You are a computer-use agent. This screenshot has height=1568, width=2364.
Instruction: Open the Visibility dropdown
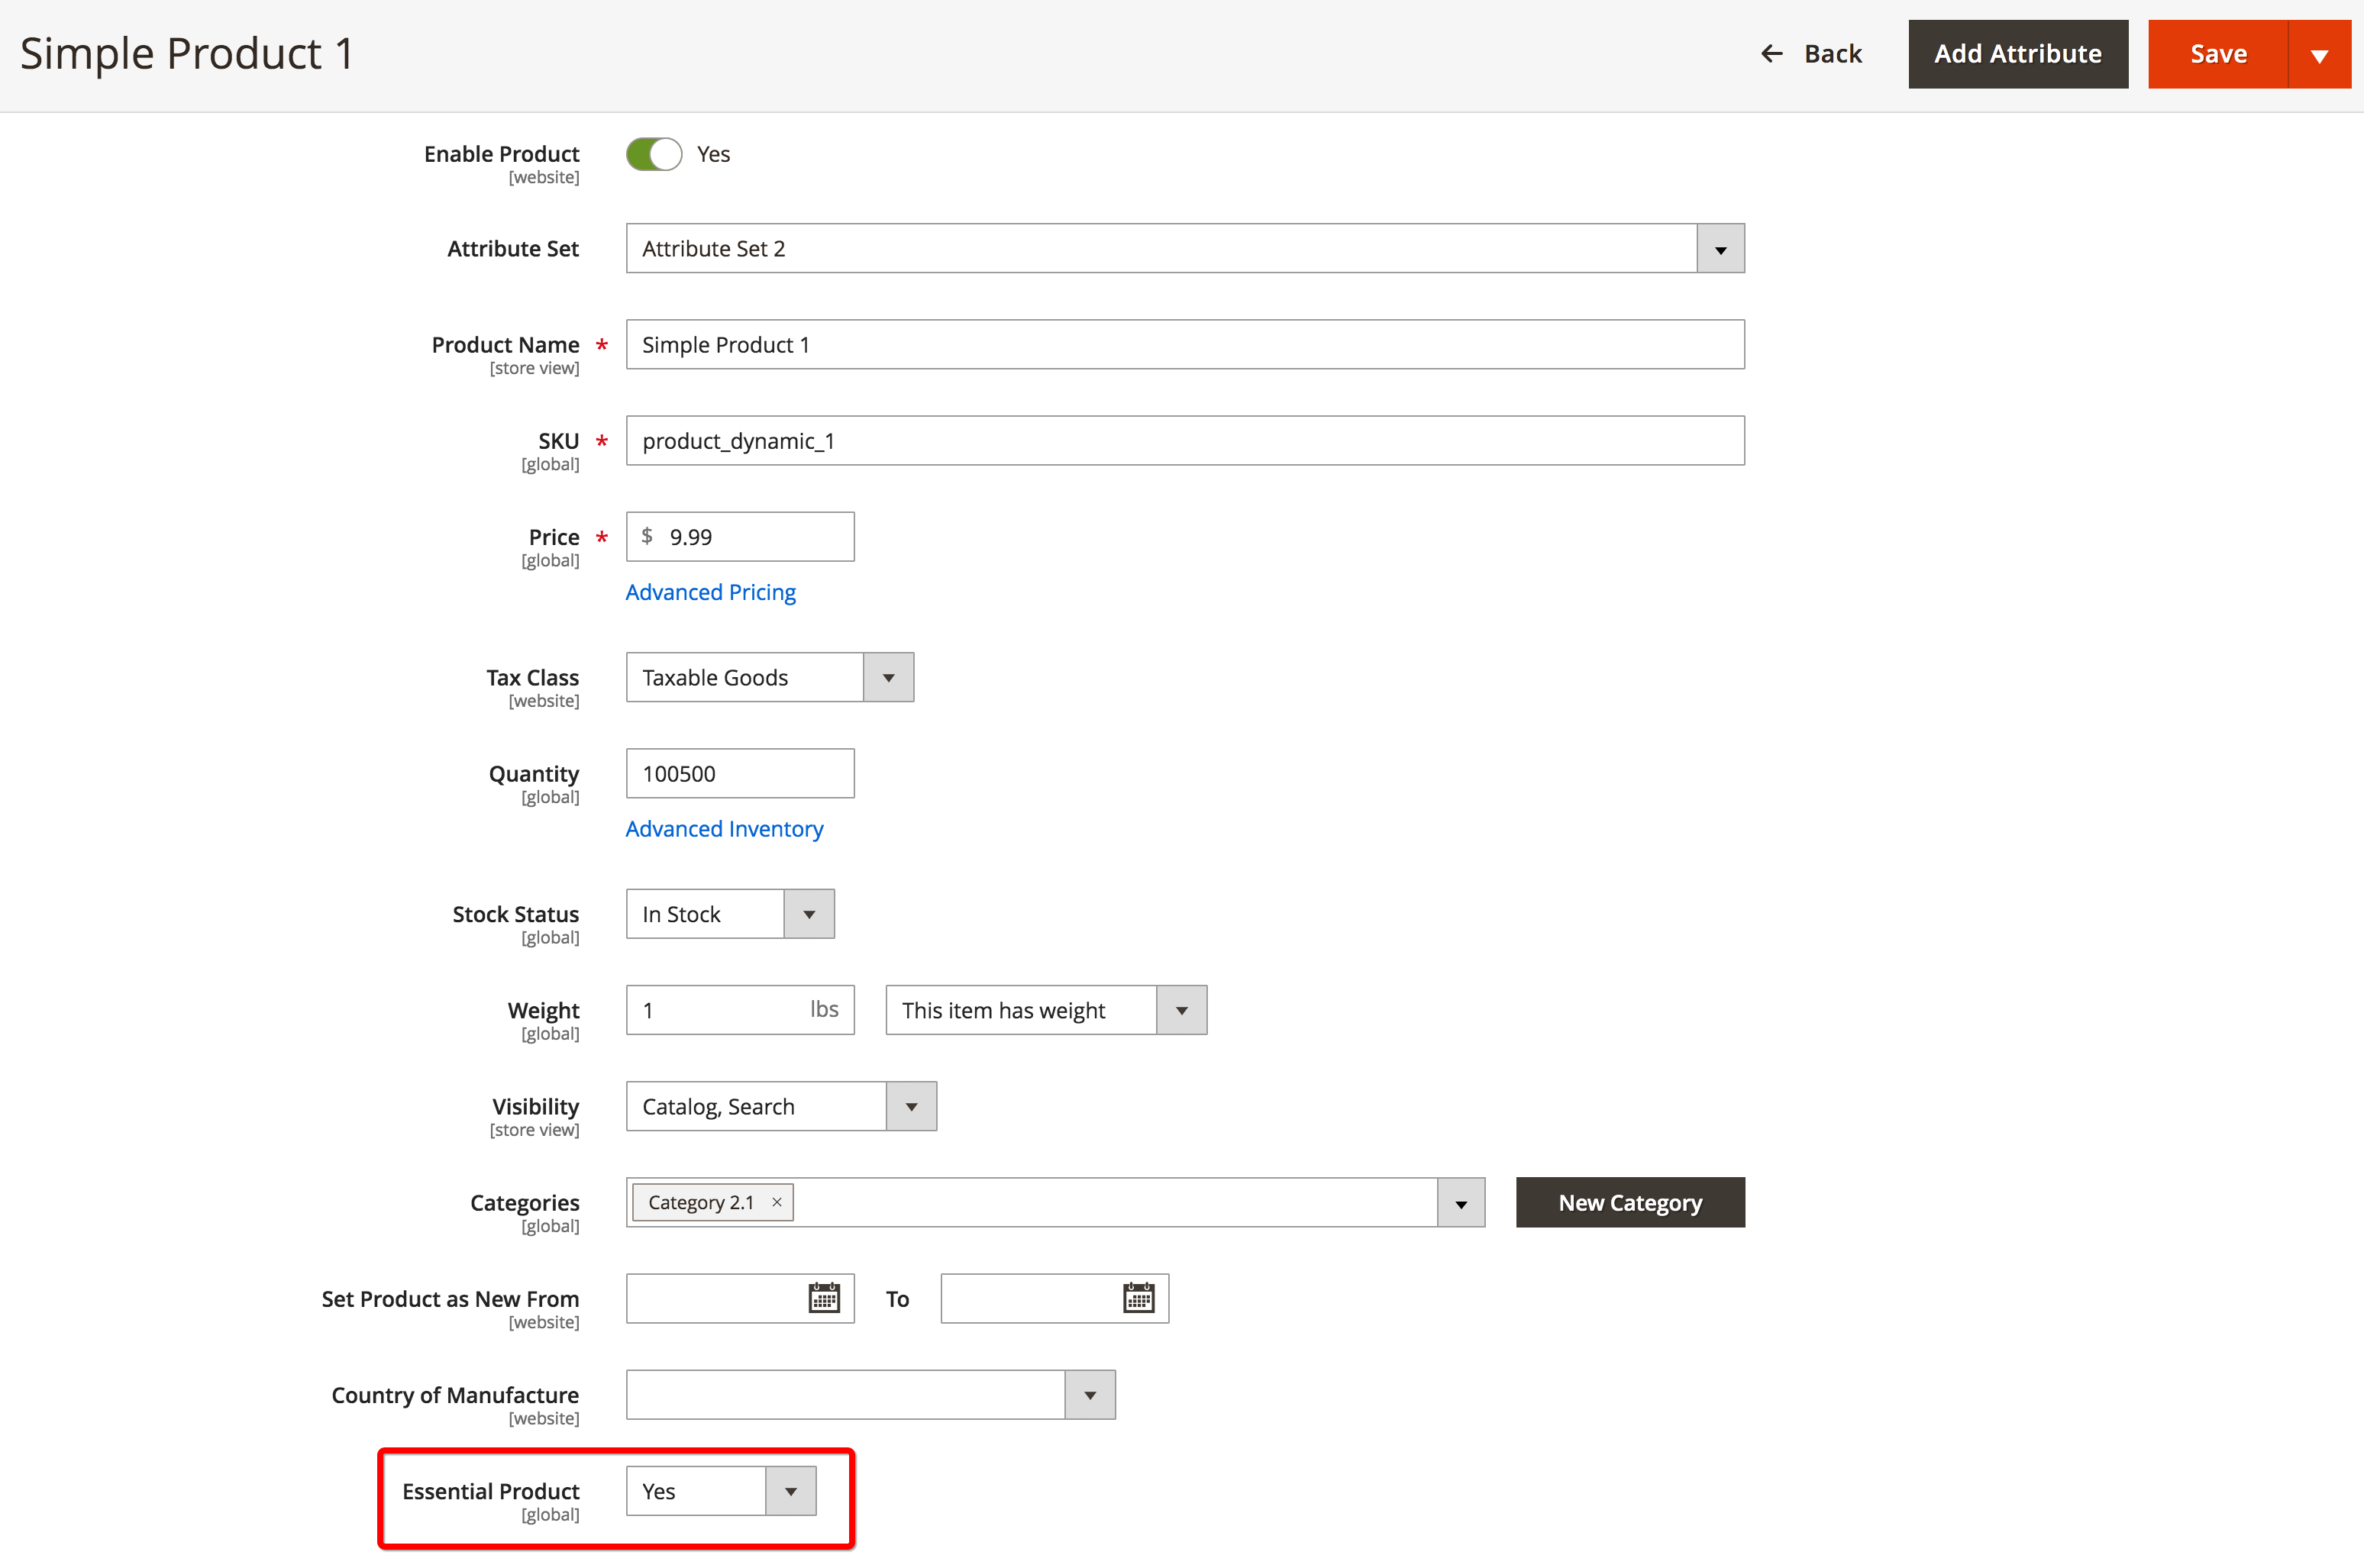(911, 1107)
